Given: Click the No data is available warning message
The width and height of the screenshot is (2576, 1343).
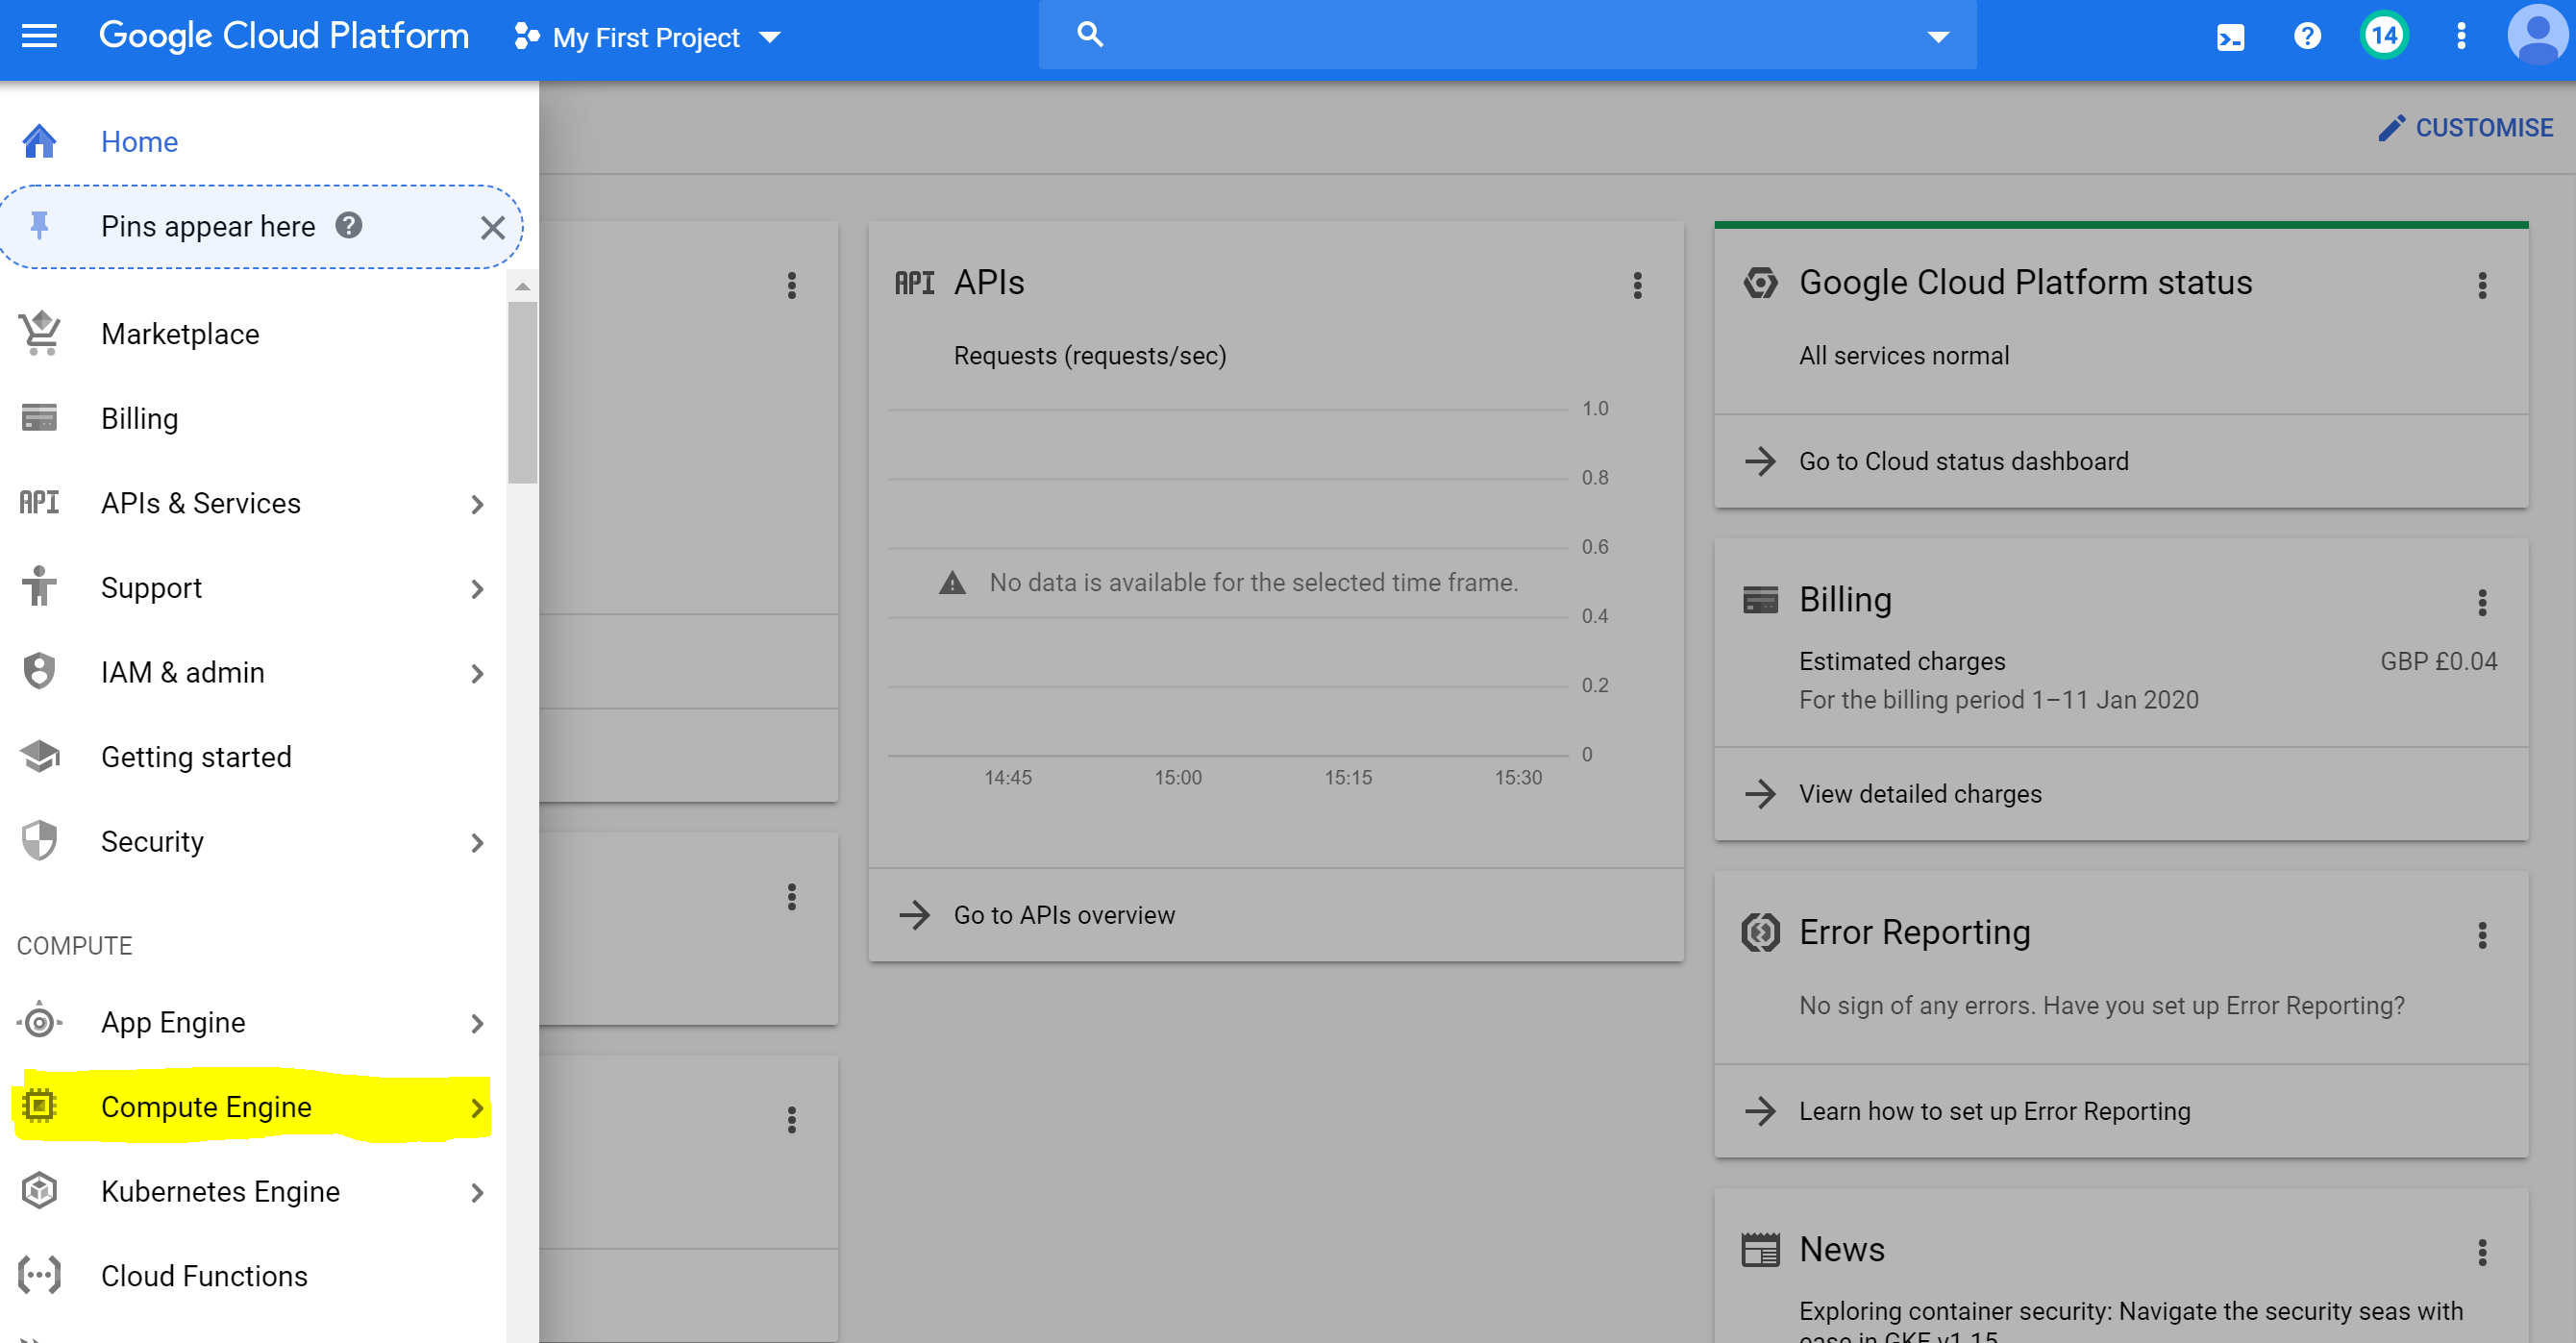Looking at the screenshot, I should click(1229, 583).
